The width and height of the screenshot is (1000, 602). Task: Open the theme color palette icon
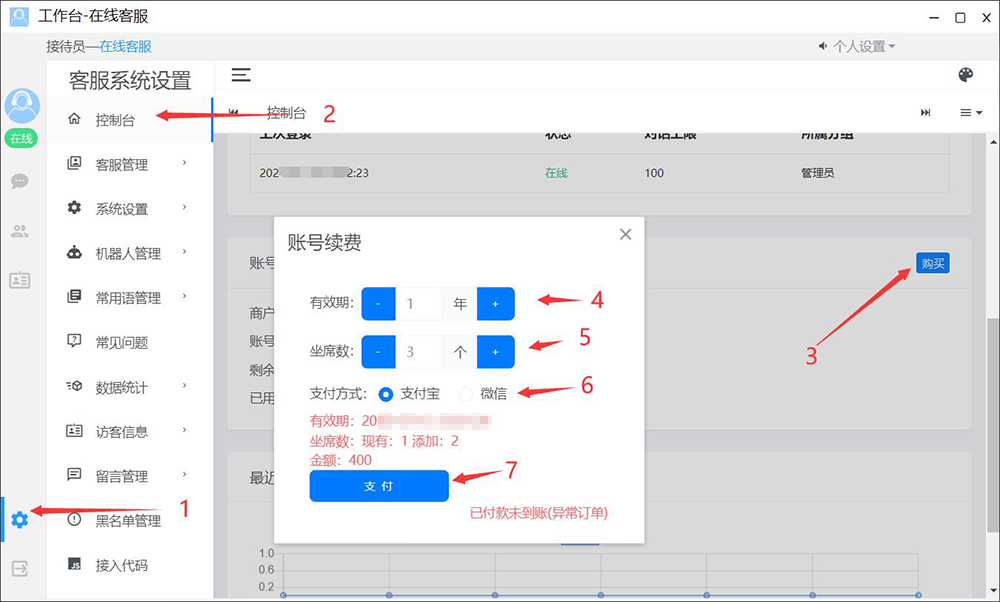(965, 75)
